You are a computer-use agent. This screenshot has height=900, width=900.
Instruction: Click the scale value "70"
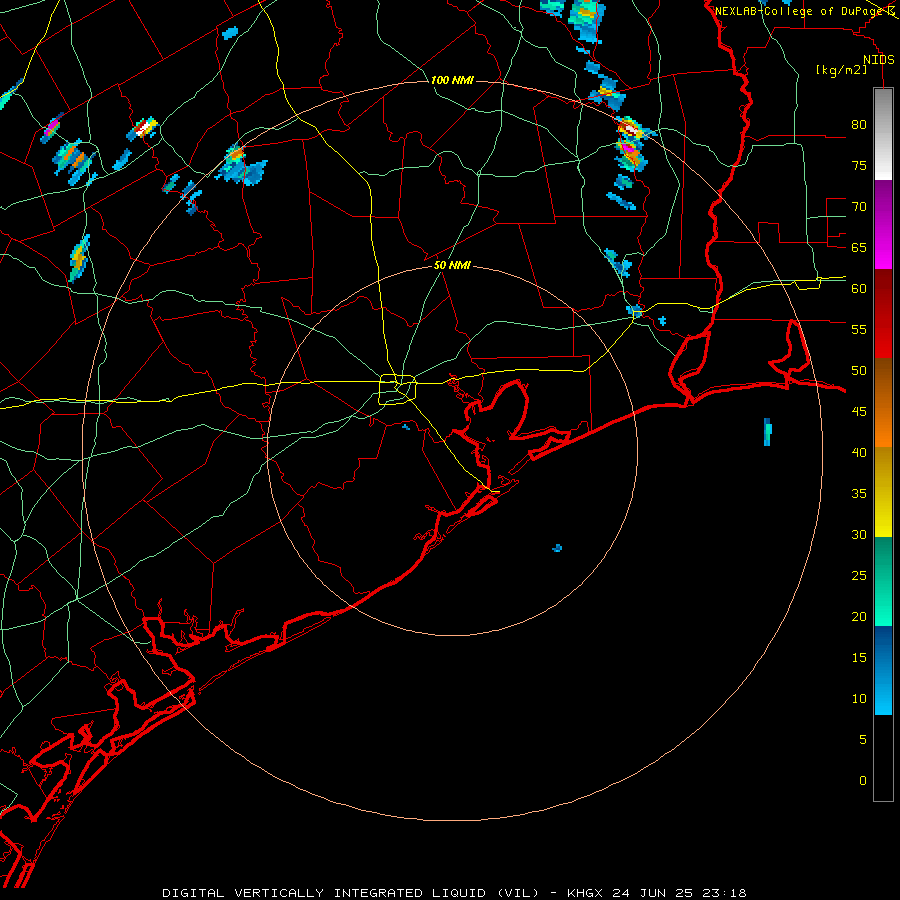(x=859, y=207)
